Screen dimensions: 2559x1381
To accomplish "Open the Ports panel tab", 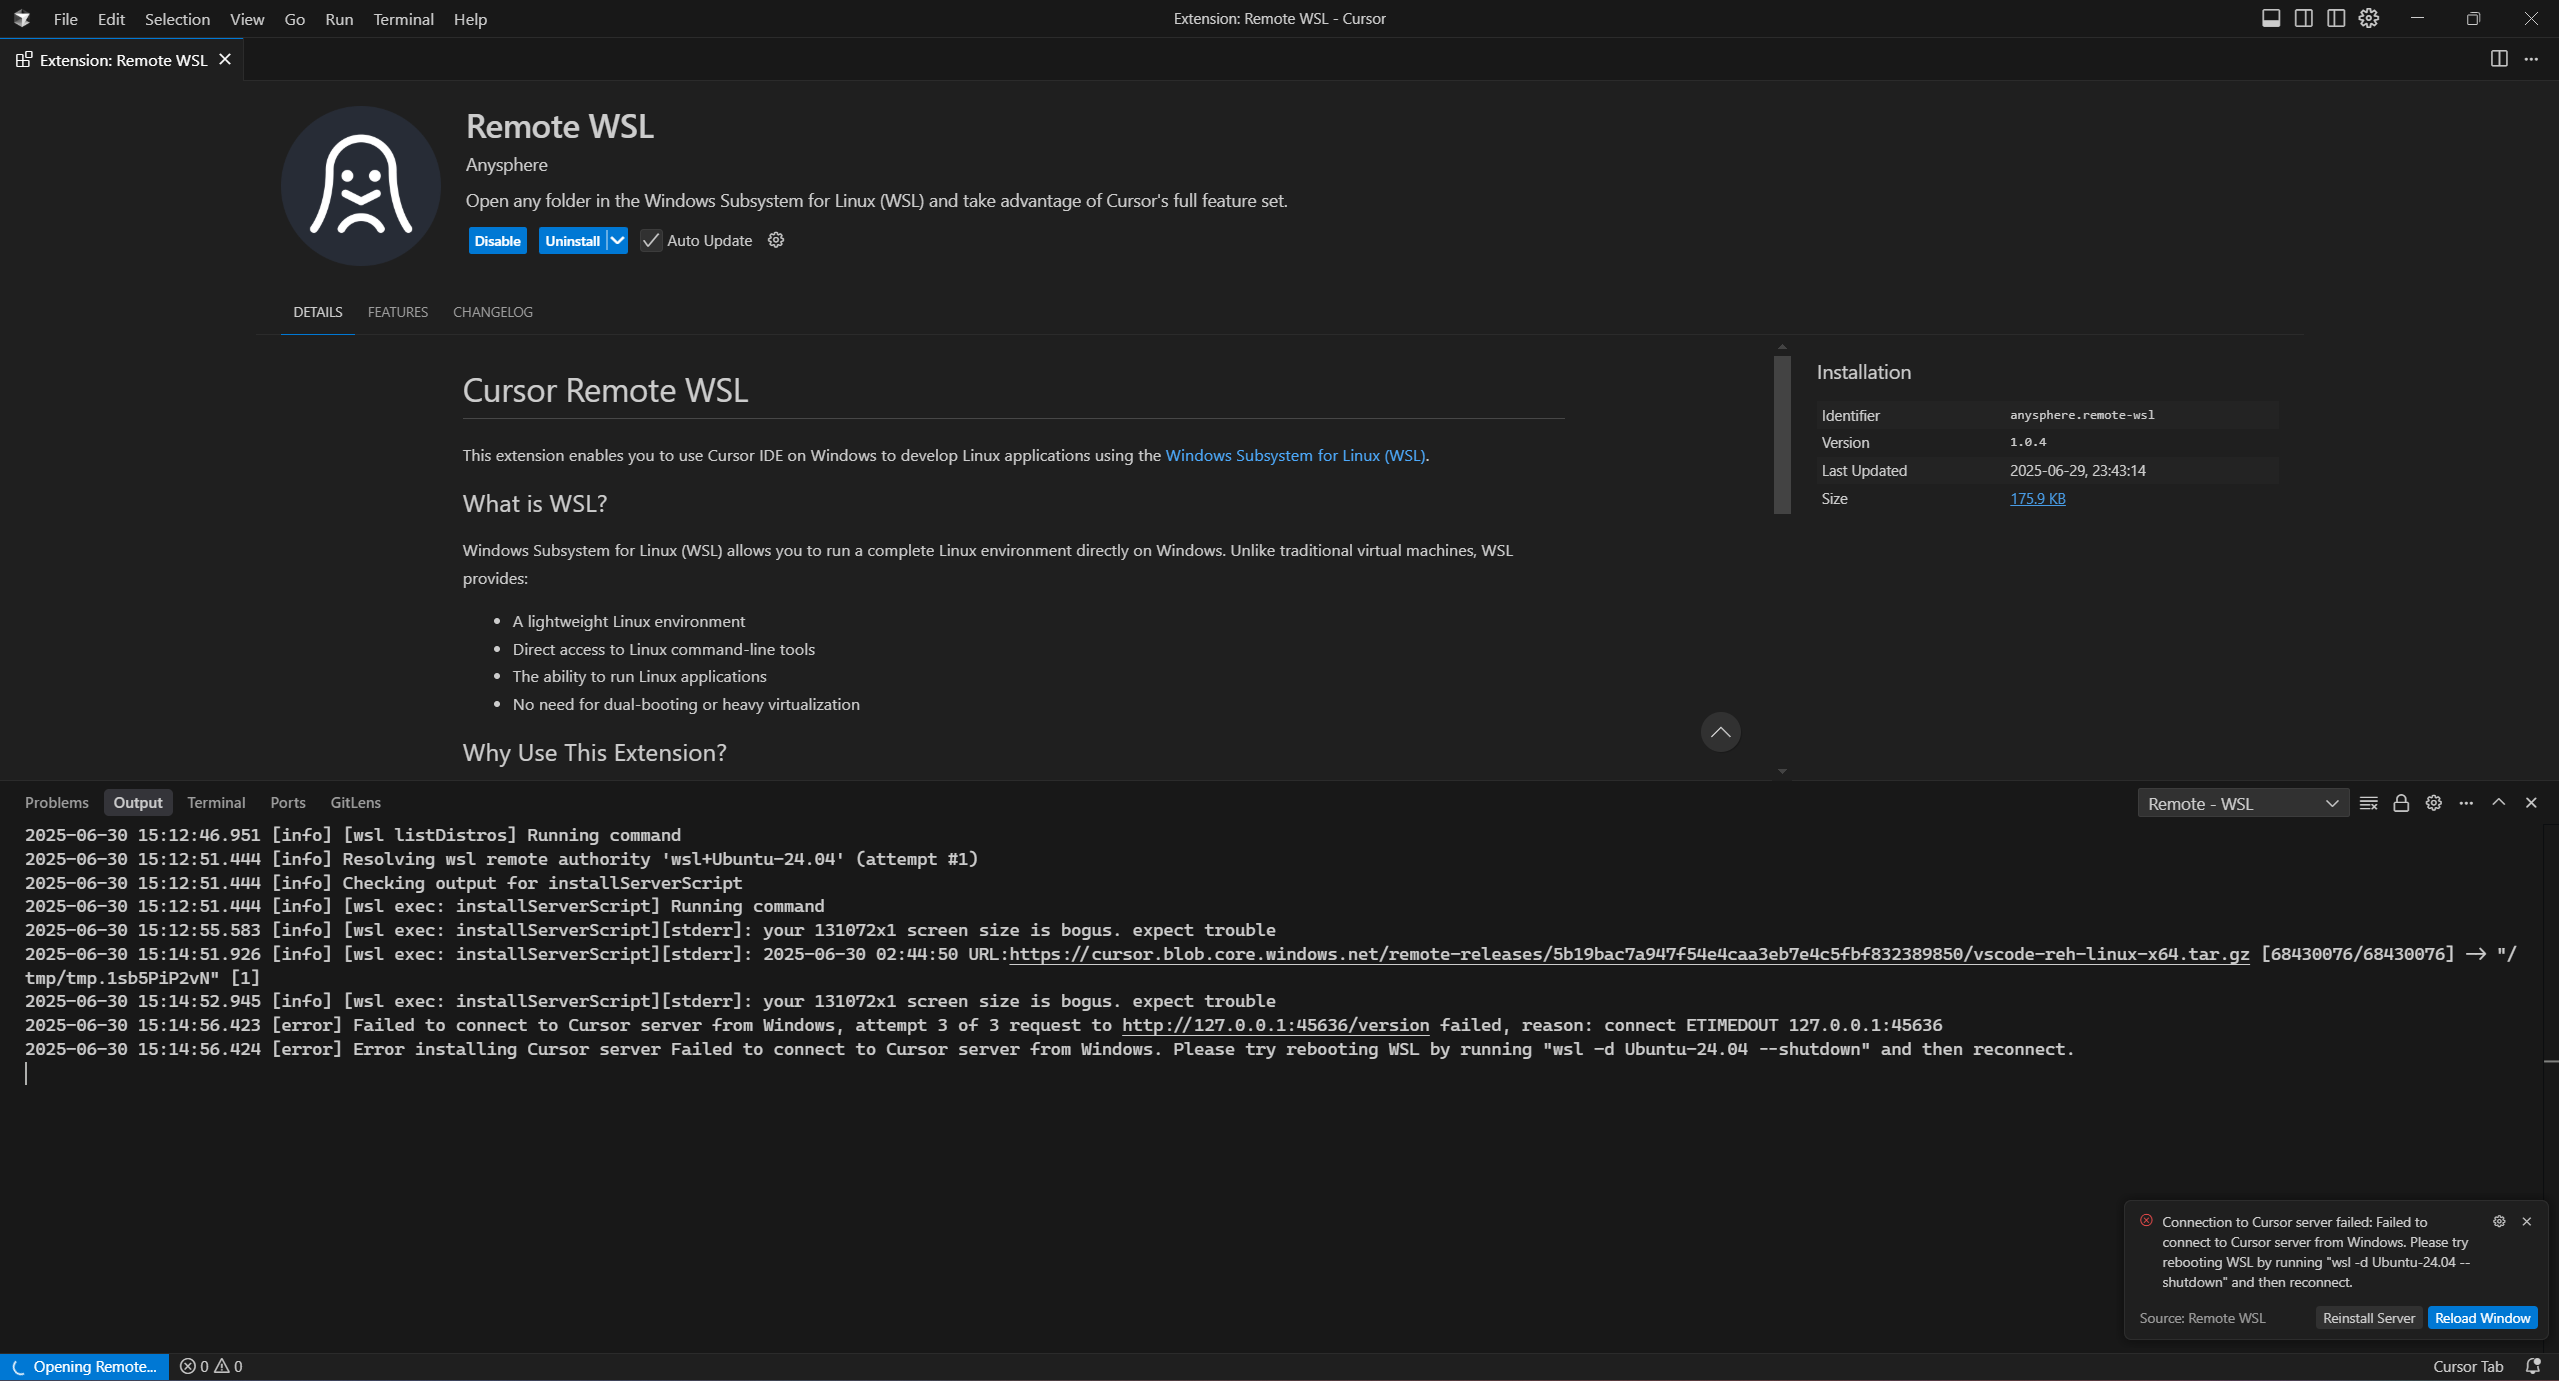I will 288,802.
